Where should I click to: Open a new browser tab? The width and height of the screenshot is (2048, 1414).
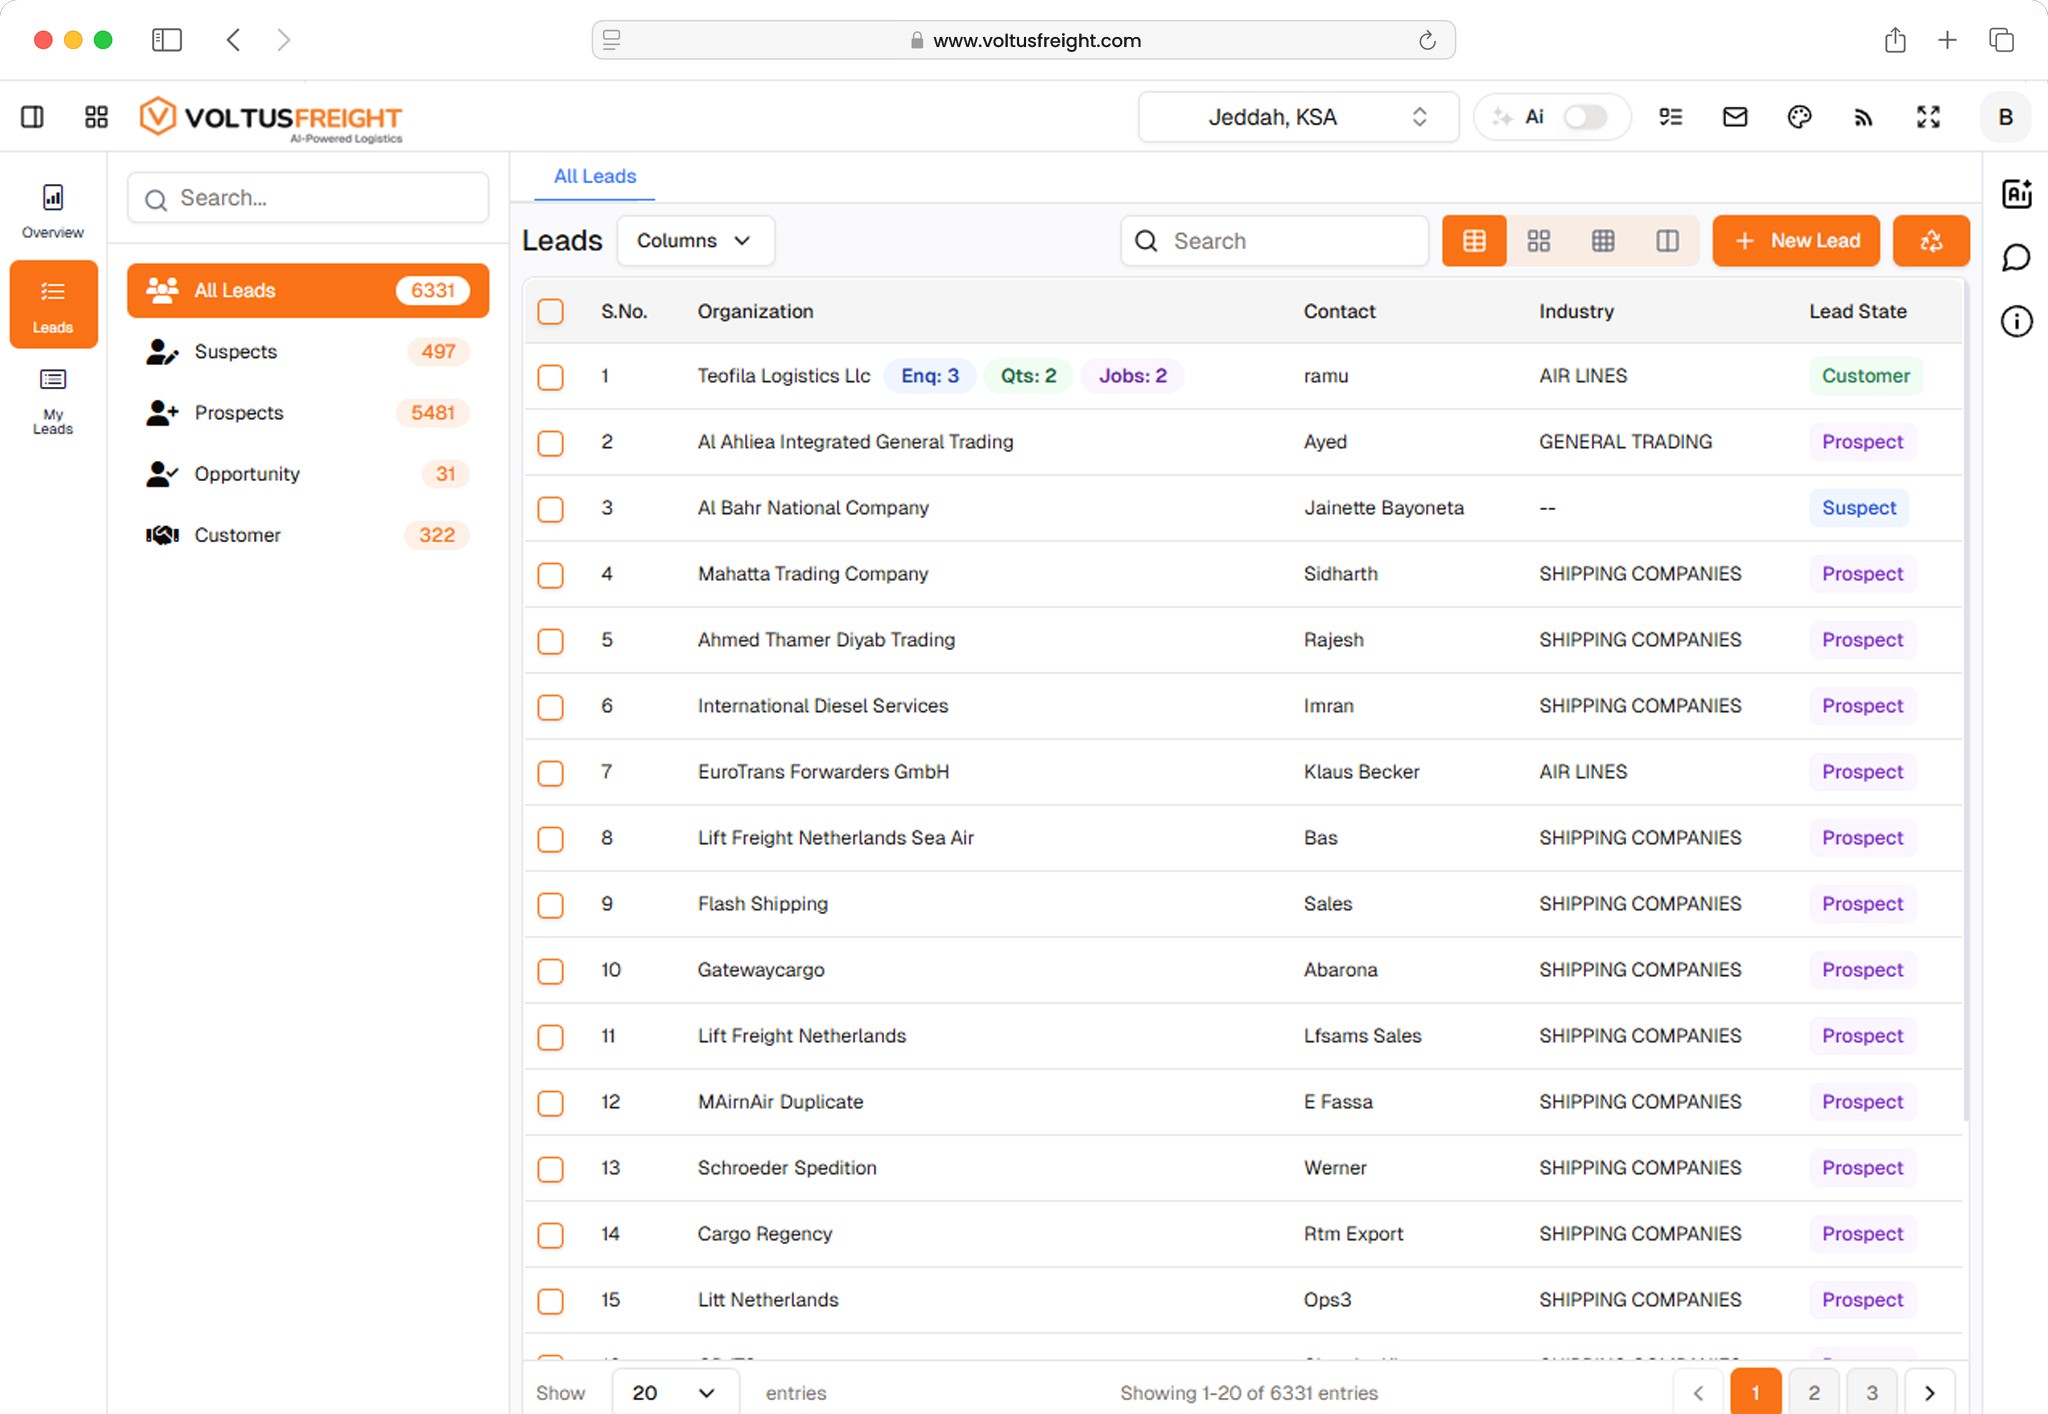[x=1947, y=40]
